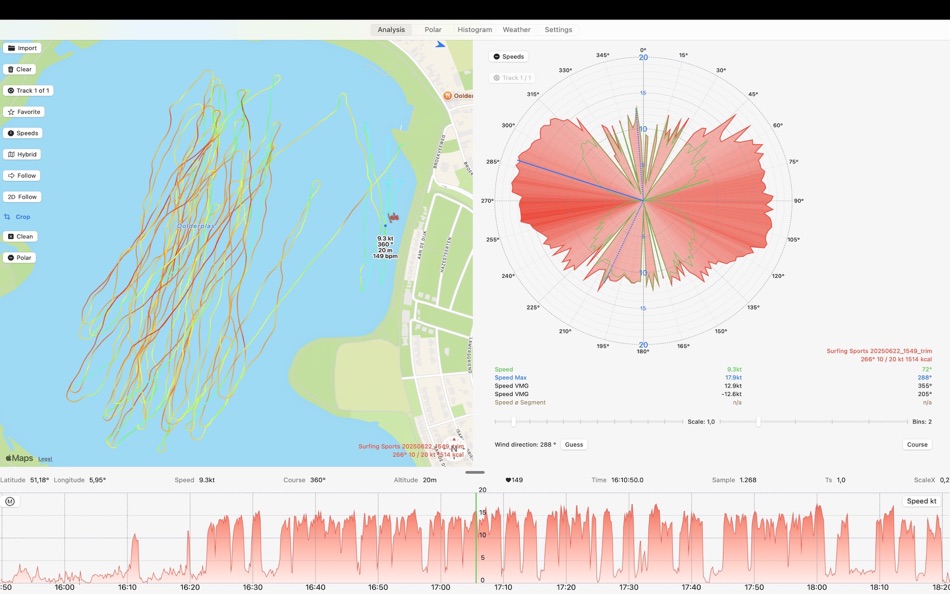Click the Apple Maps logo
This screenshot has width=950, height=594.
19,458
